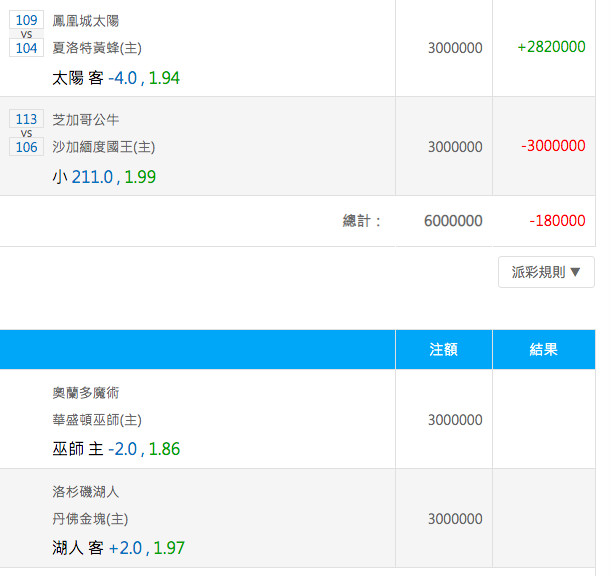Click the -3000000 result value
This screenshot has width=611, height=576.
click(553, 146)
